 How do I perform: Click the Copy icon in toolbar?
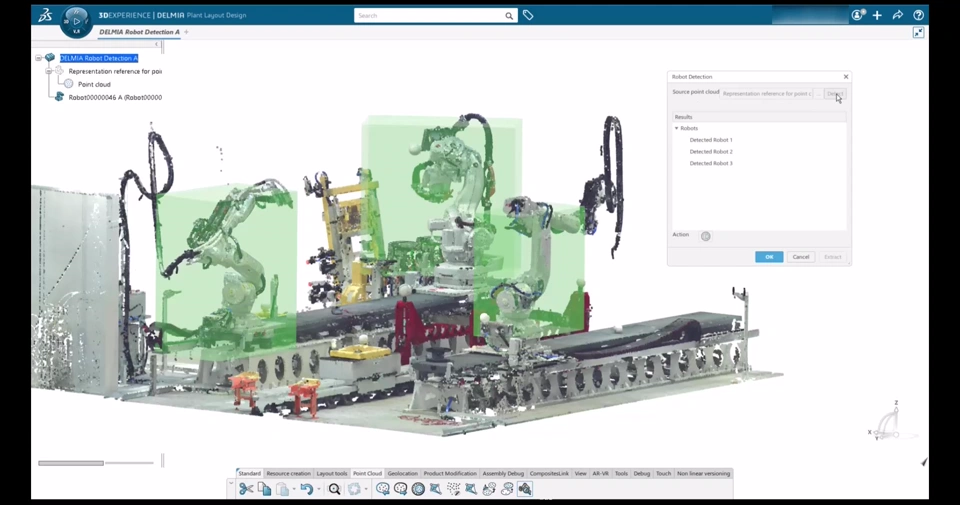(x=264, y=488)
